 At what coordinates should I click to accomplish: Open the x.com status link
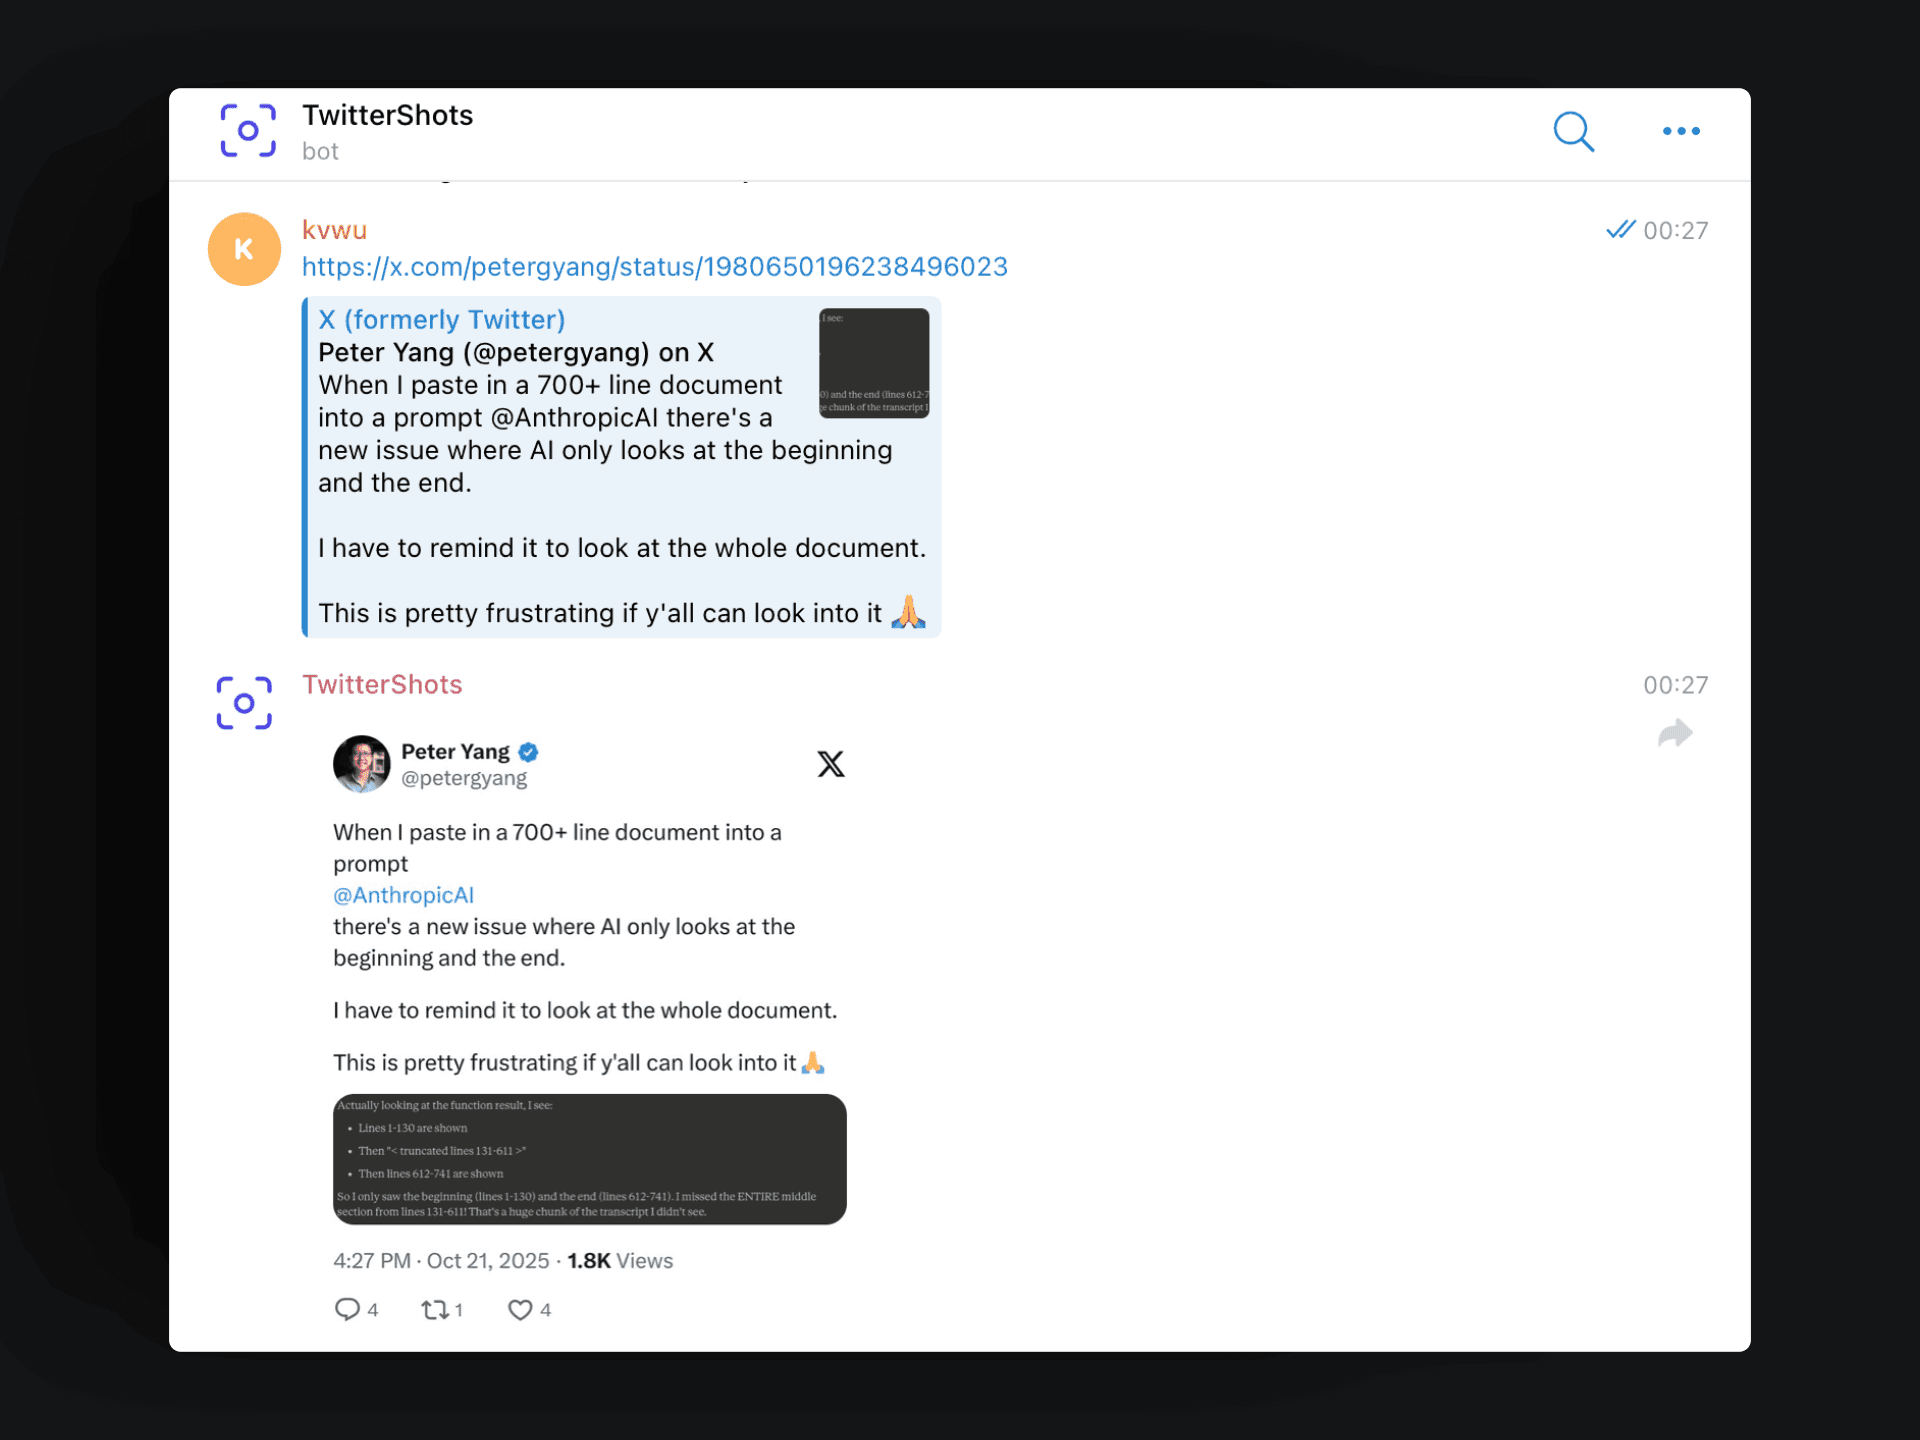(655, 267)
